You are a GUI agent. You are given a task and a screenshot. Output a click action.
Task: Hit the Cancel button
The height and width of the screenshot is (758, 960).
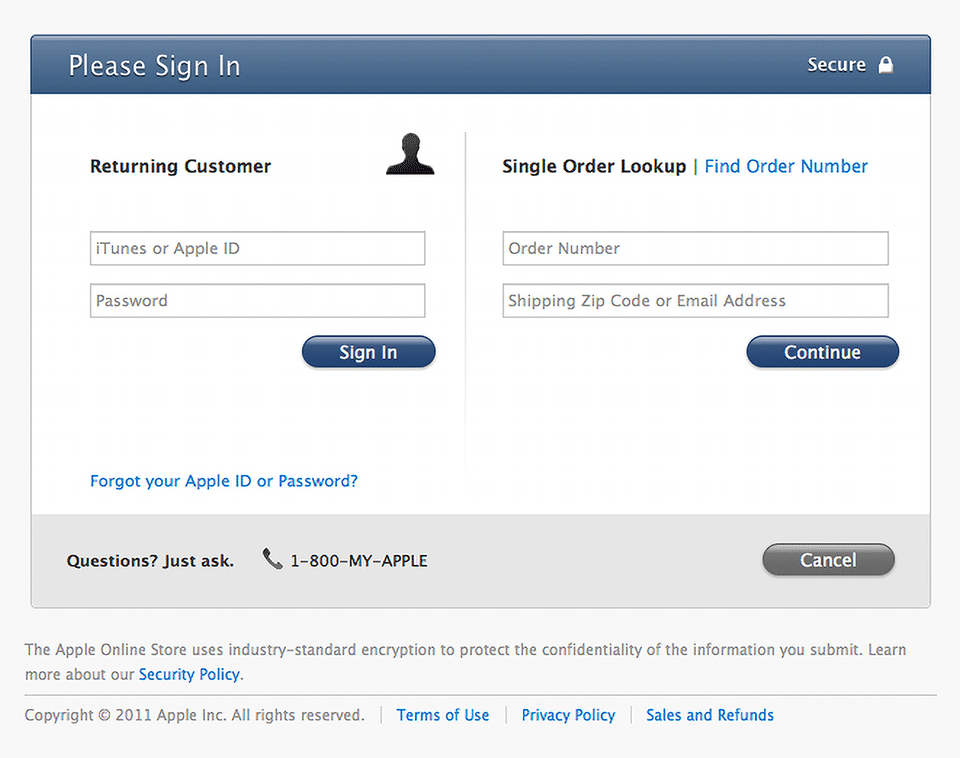[828, 560]
